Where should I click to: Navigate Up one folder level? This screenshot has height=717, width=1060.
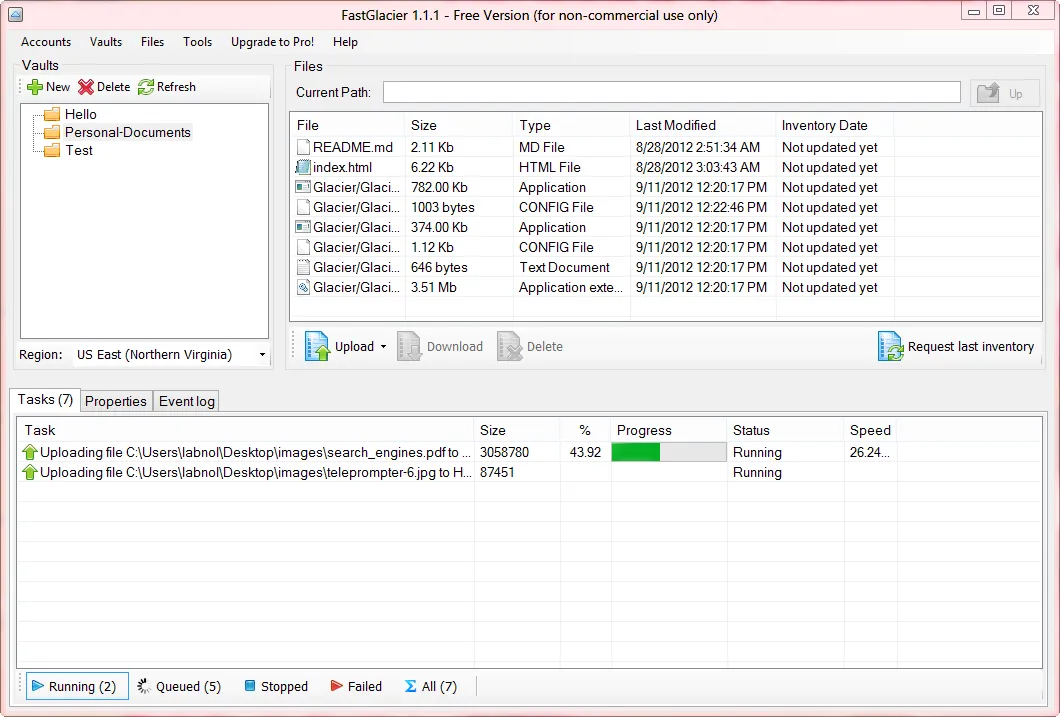1005,92
